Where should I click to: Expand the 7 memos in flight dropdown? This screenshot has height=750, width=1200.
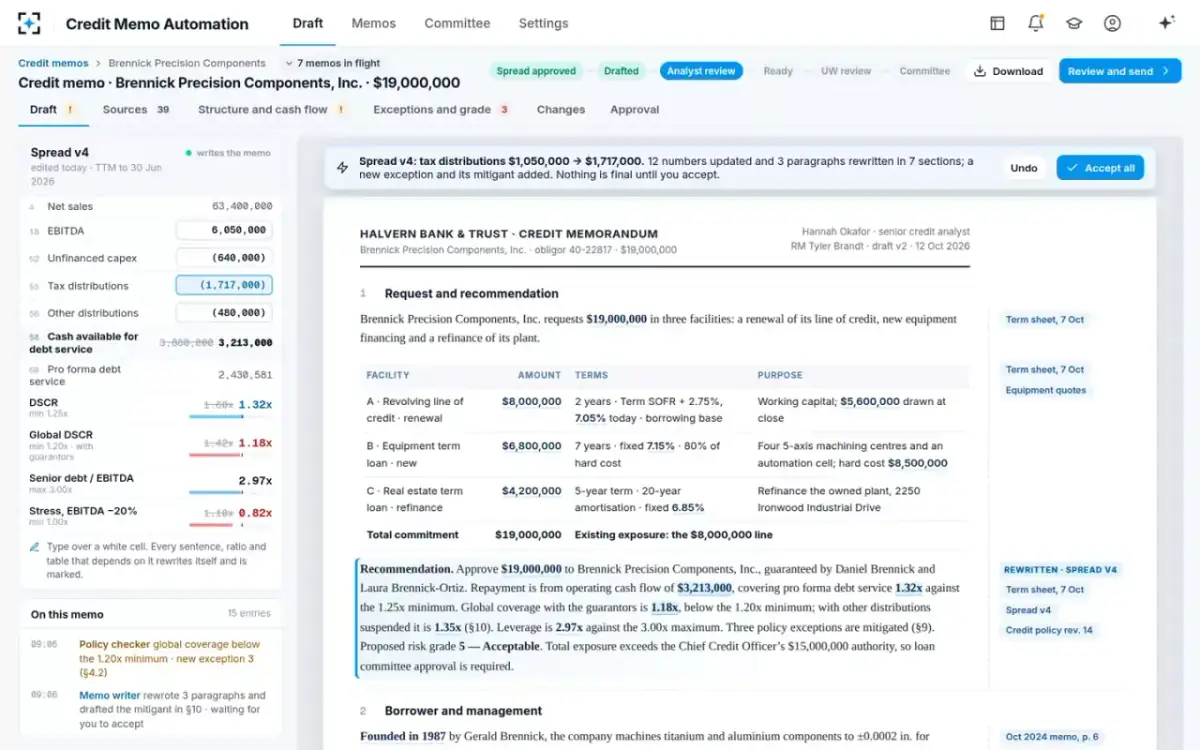pyautogui.click(x=333, y=63)
